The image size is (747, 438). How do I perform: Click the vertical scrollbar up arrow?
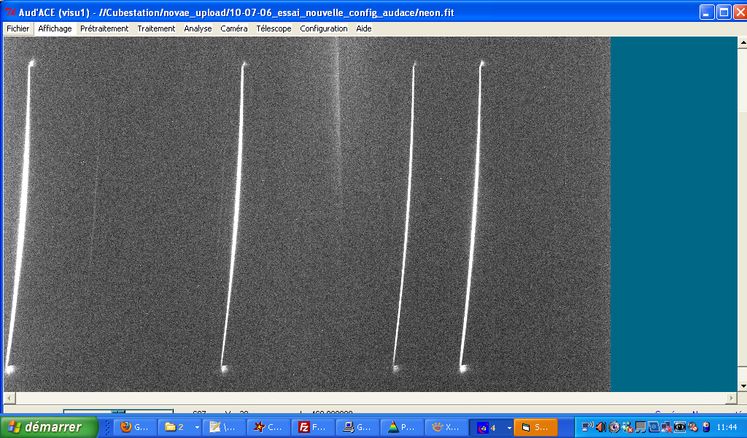click(742, 42)
